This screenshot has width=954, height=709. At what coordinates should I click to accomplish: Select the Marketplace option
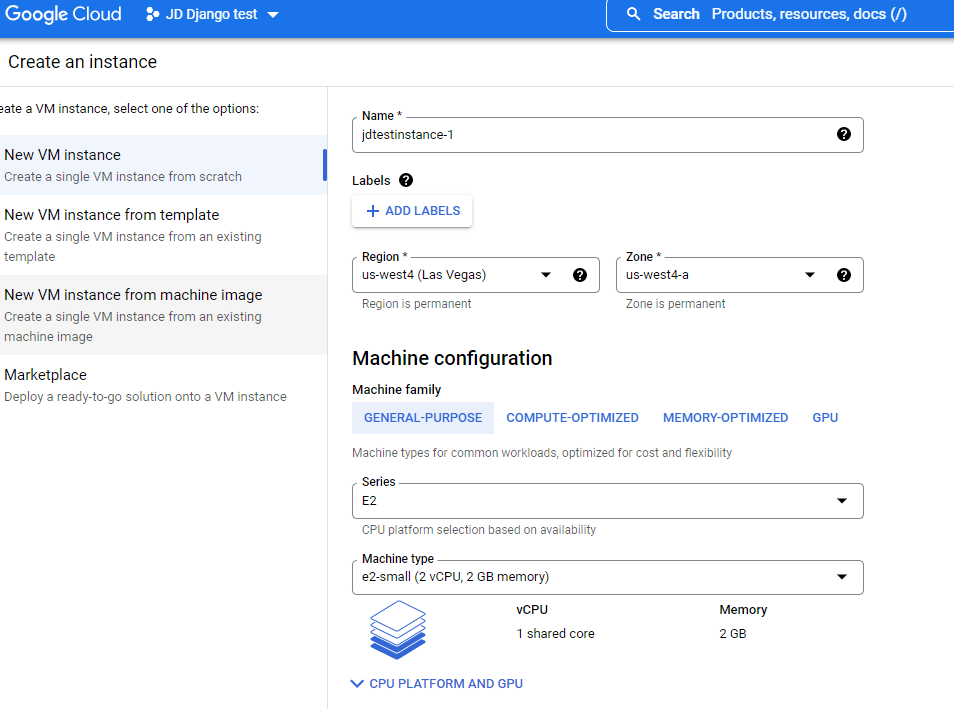pyautogui.click(x=163, y=385)
